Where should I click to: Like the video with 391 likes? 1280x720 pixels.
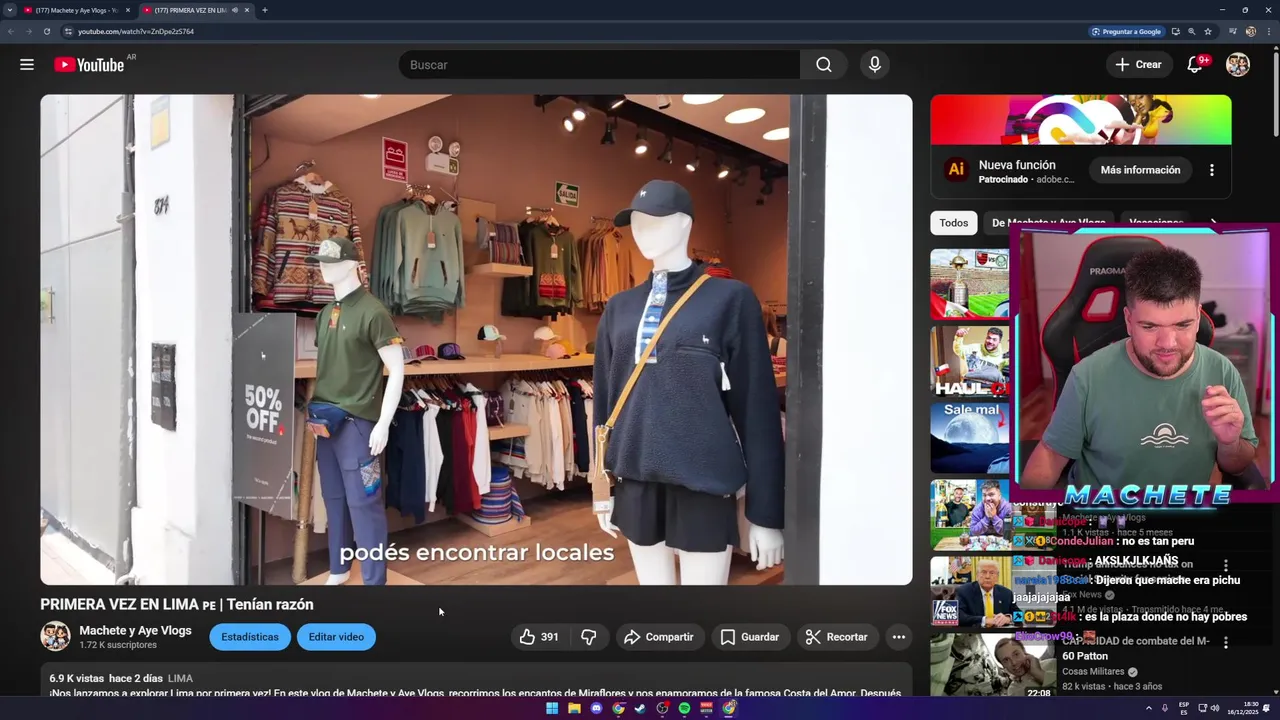click(540, 637)
